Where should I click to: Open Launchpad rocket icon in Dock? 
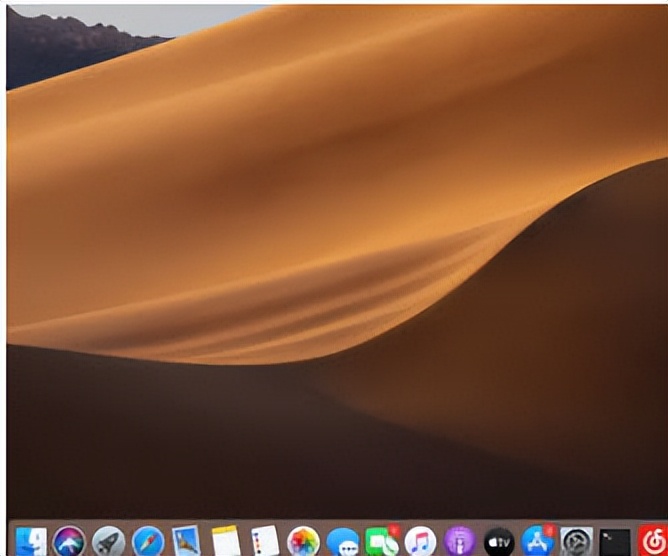108,542
